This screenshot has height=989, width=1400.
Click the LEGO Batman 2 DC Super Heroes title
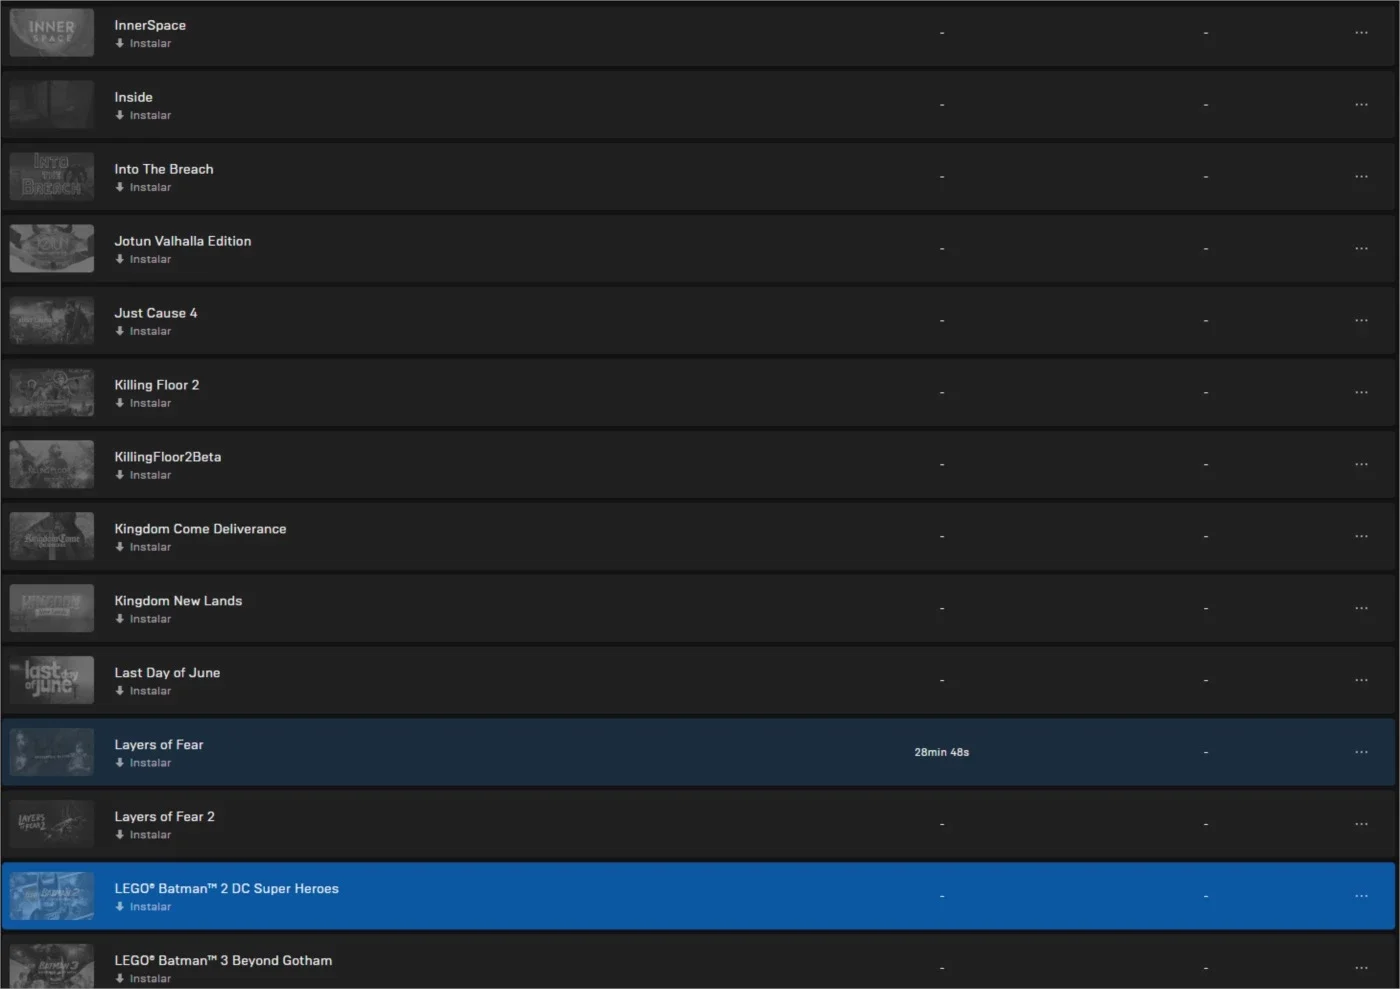227,889
